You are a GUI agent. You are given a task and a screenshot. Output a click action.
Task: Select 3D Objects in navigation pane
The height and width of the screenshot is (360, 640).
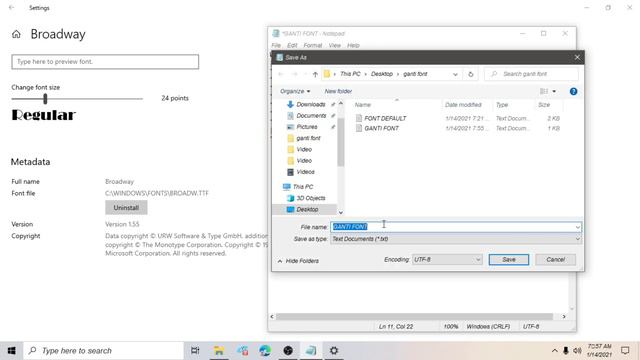[311, 198]
